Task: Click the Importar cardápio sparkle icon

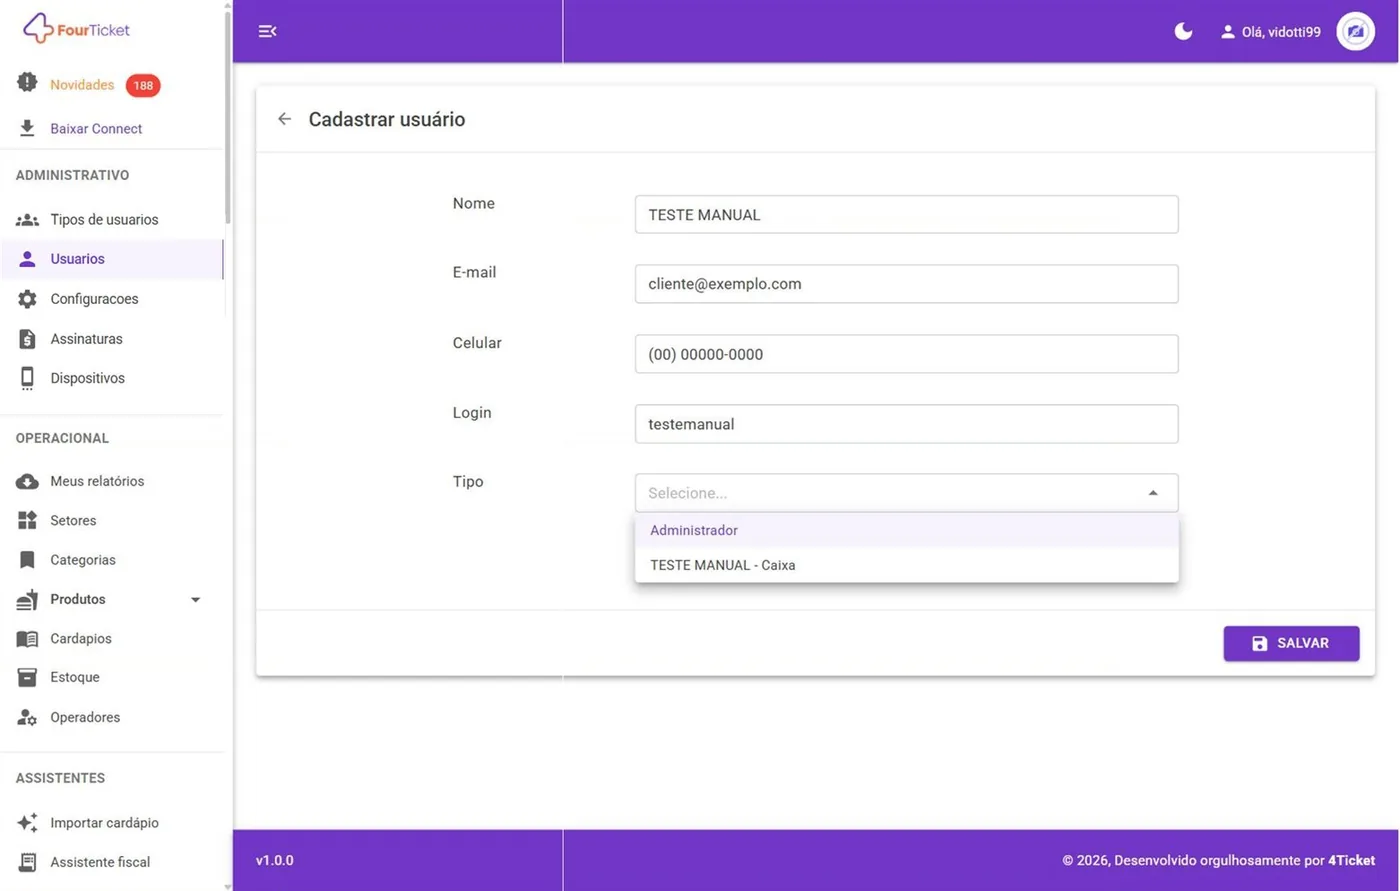Action: 28,822
